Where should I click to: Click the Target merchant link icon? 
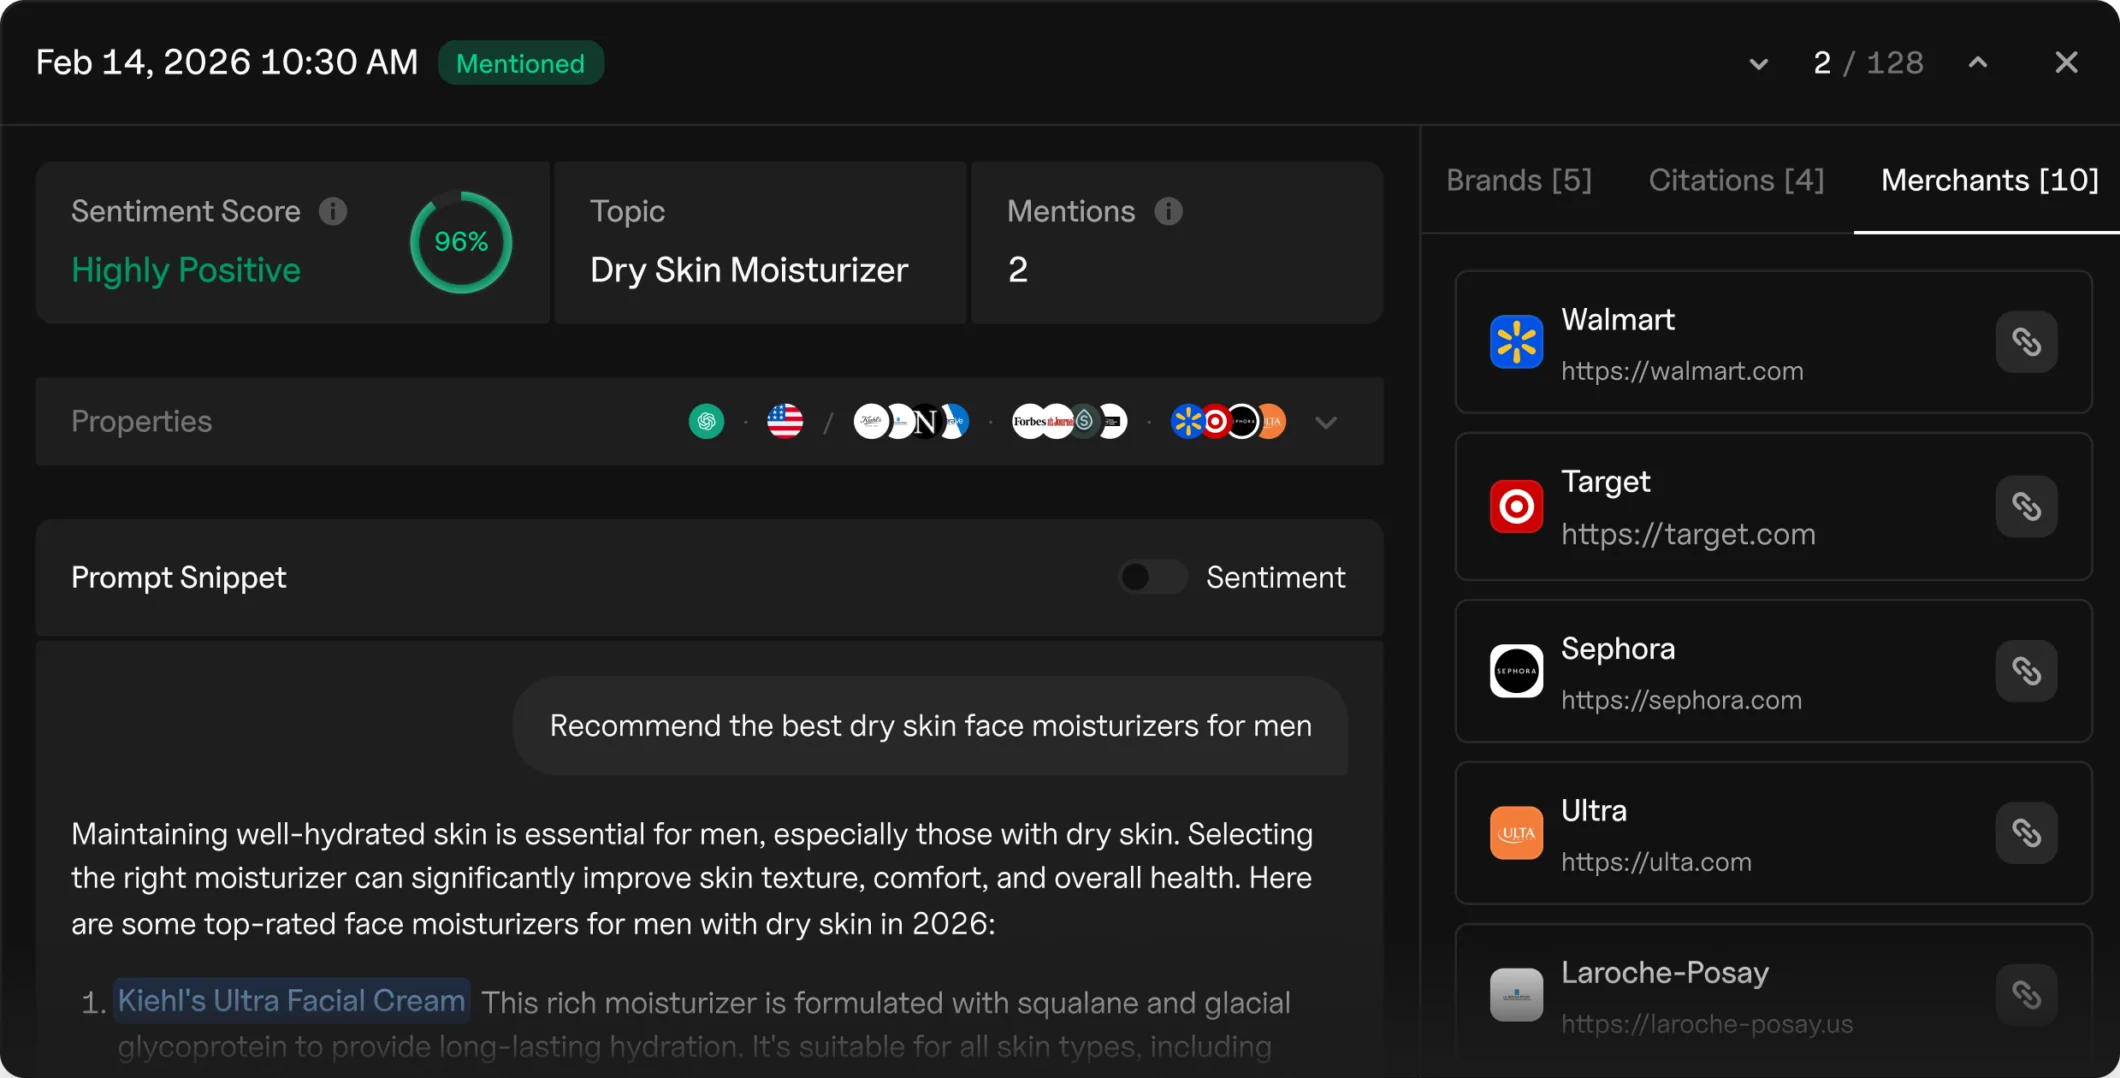[x=2026, y=507]
